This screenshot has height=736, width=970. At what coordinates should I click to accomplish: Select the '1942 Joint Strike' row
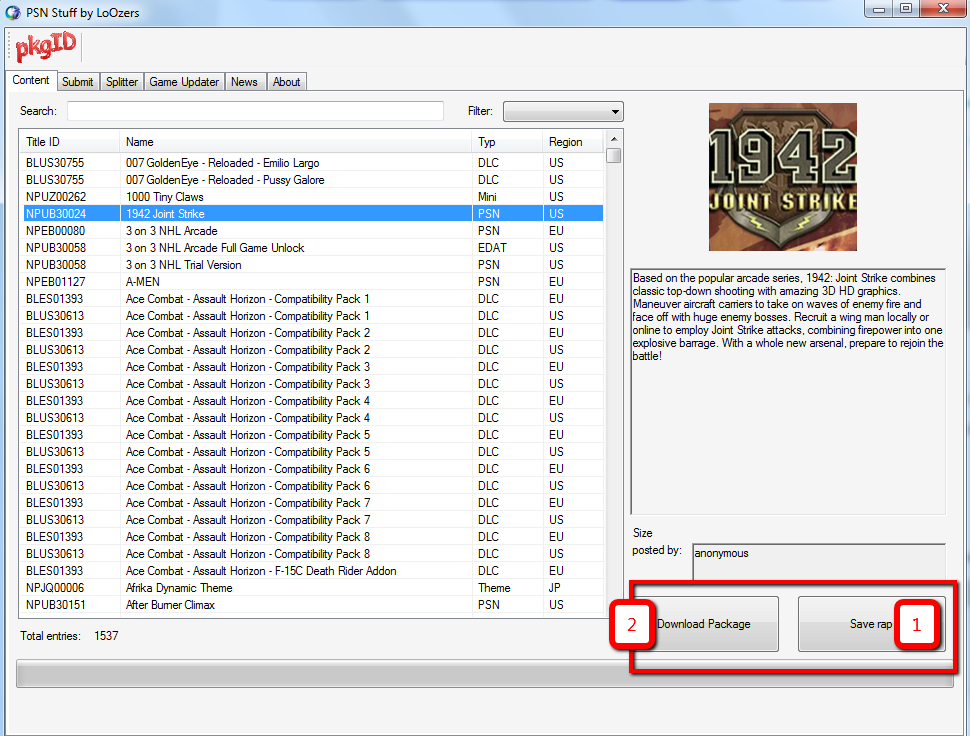pos(311,214)
